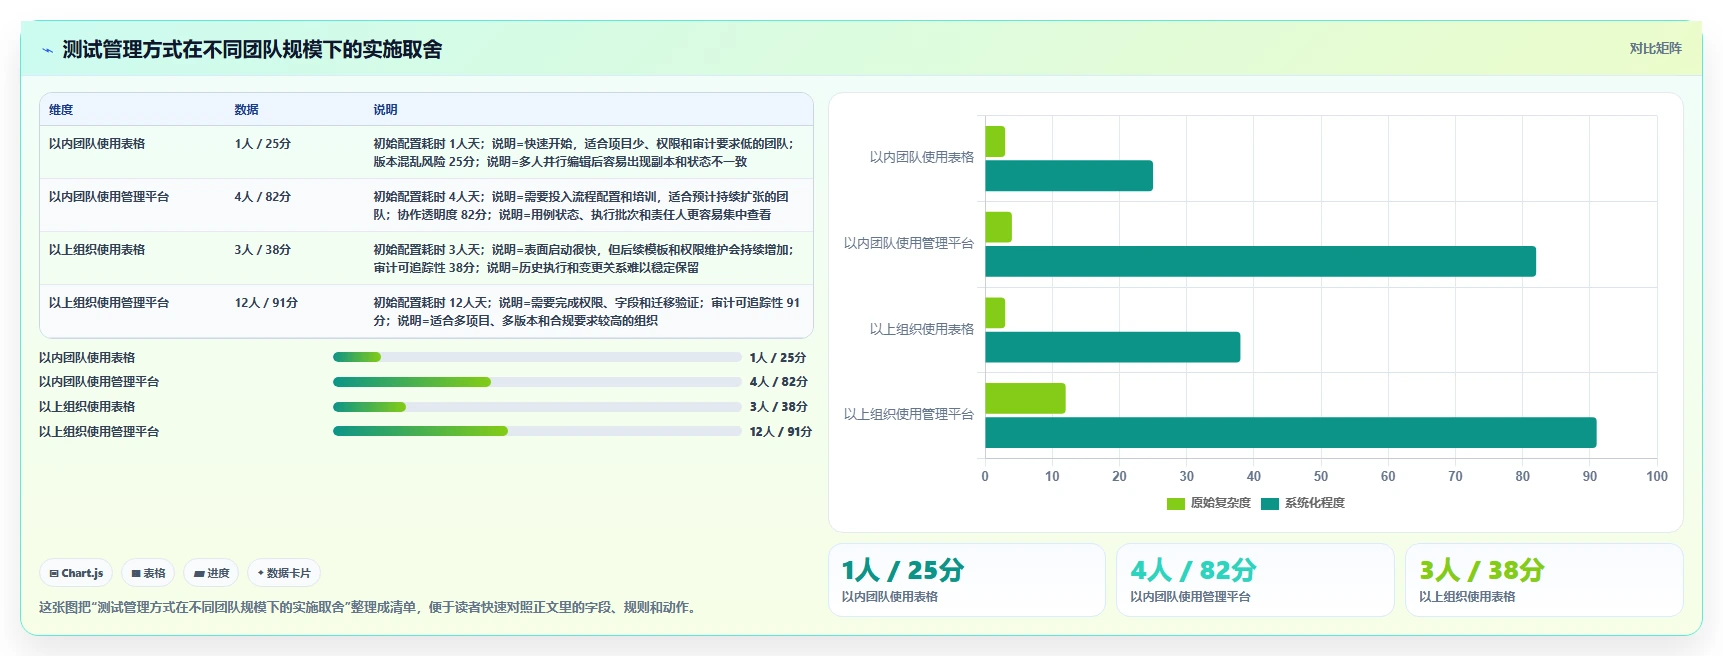Click the 3人 / 38分 value beside progress bar

(x=779, y=407)
